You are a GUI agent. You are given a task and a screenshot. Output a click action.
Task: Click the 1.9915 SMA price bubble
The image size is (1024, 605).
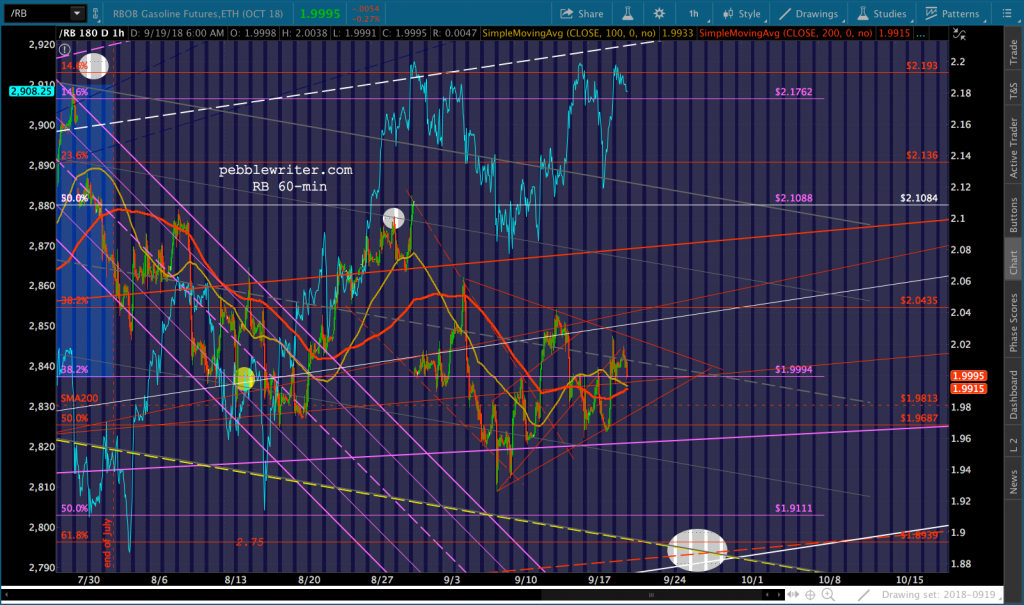pos(968,388)
